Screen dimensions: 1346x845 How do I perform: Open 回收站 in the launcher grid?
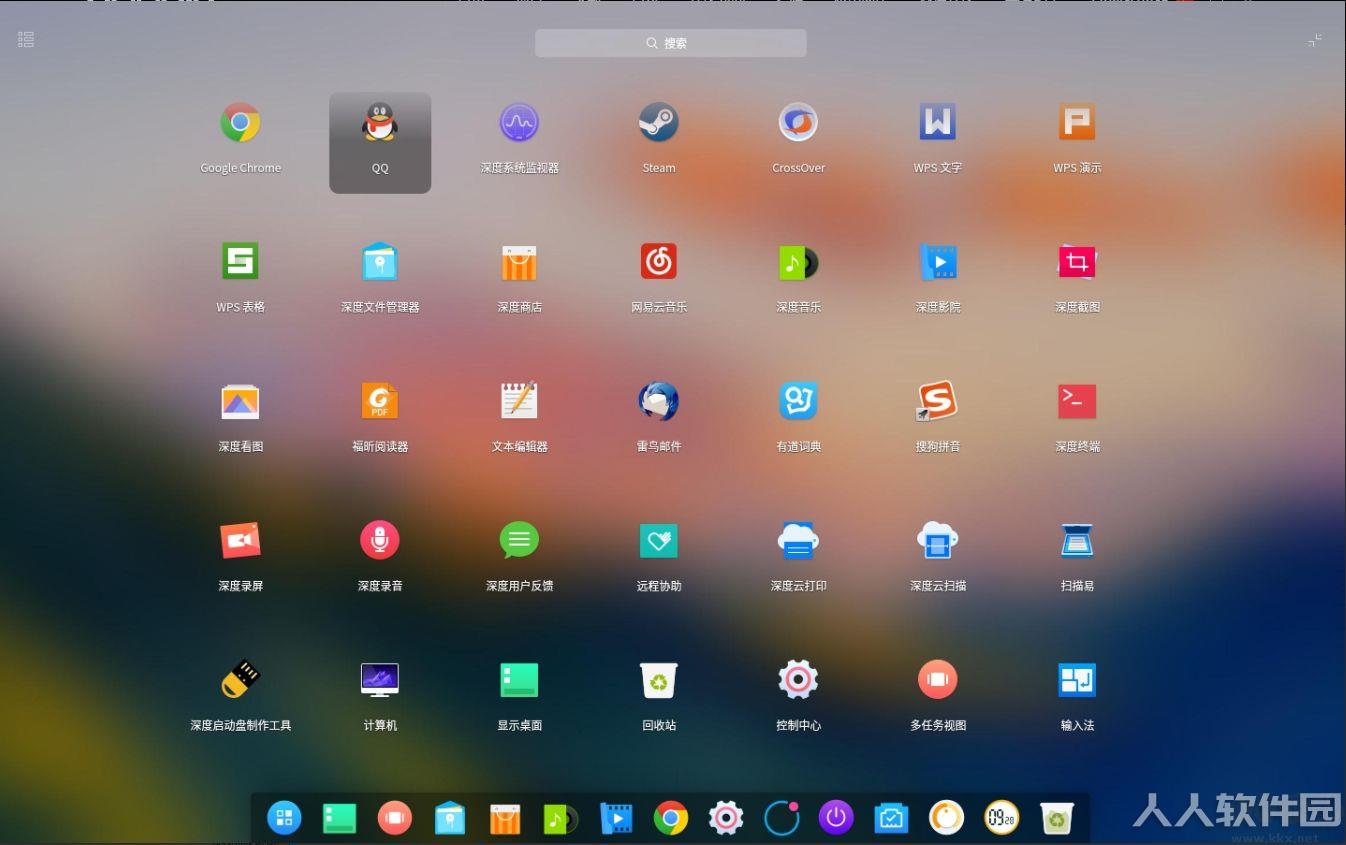click(659, 680)
